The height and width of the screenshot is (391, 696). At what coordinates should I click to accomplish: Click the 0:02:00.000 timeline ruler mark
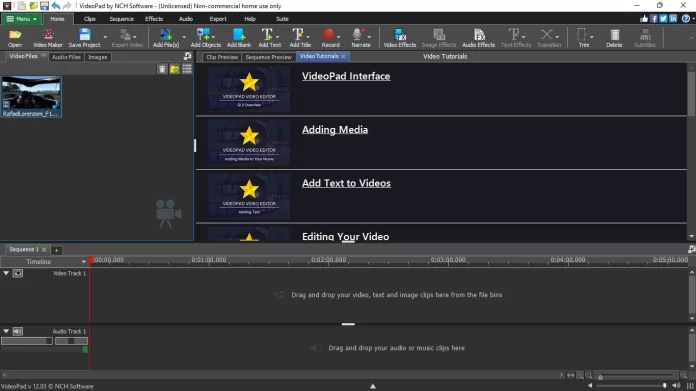pos(328,260)
